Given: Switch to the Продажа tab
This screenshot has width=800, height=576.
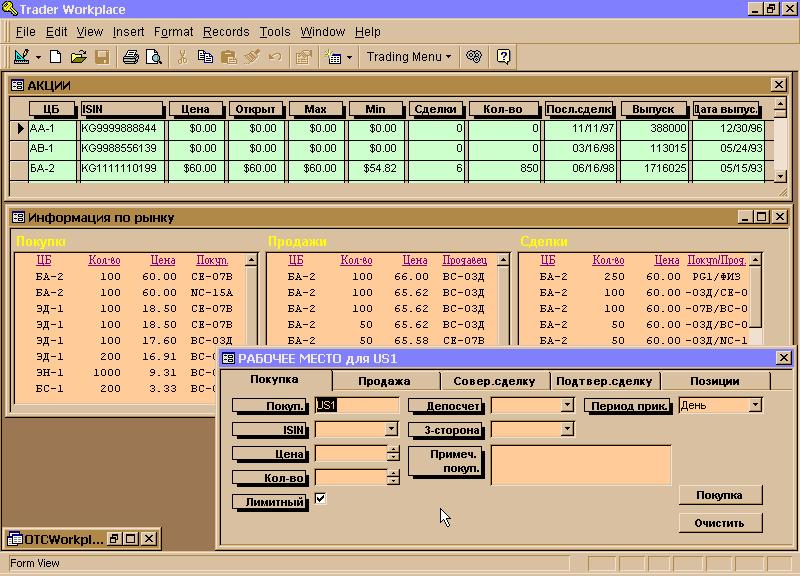Looking at the screenshot, I should point(385,381).
